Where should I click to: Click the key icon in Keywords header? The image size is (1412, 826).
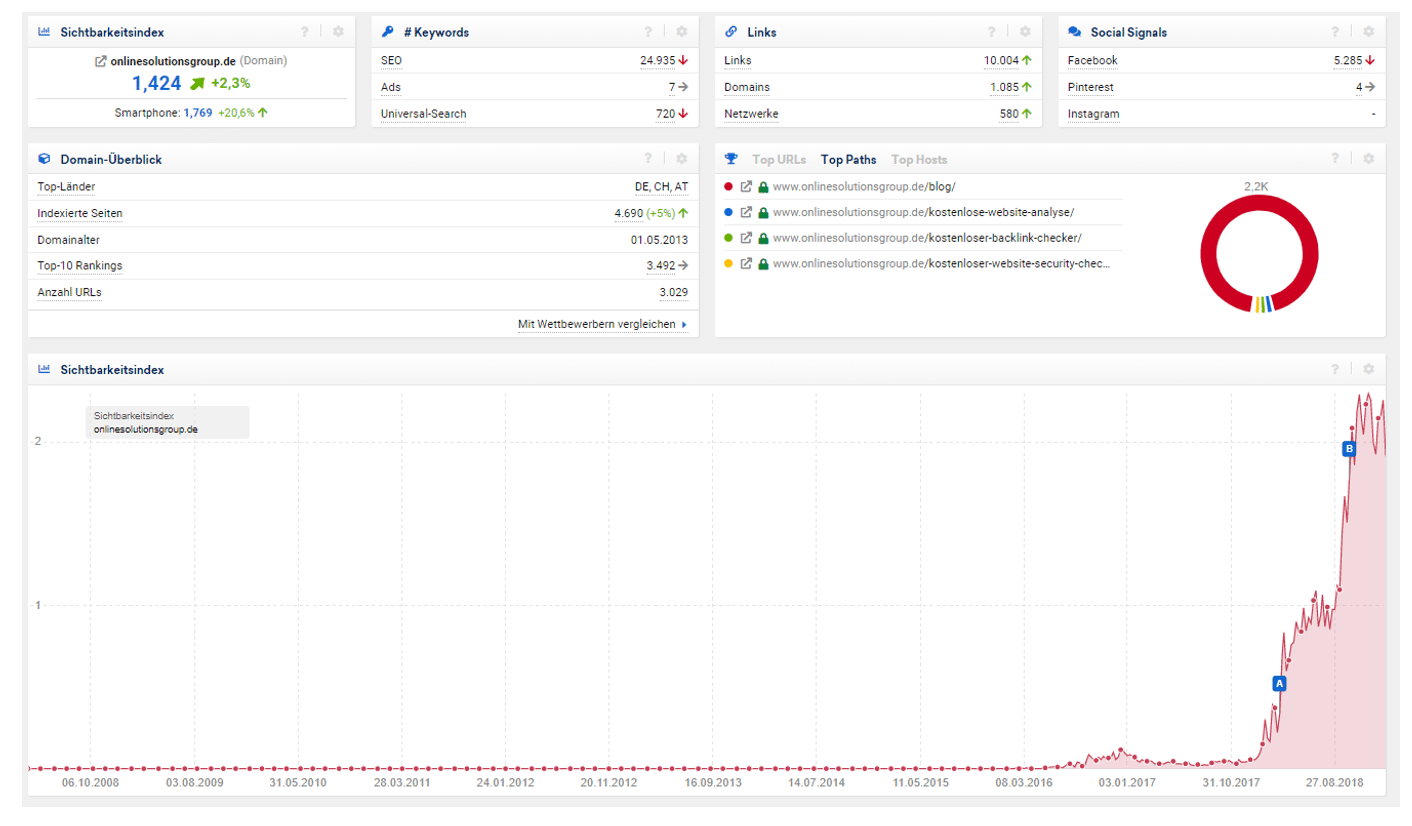click(x=388, y=32)
